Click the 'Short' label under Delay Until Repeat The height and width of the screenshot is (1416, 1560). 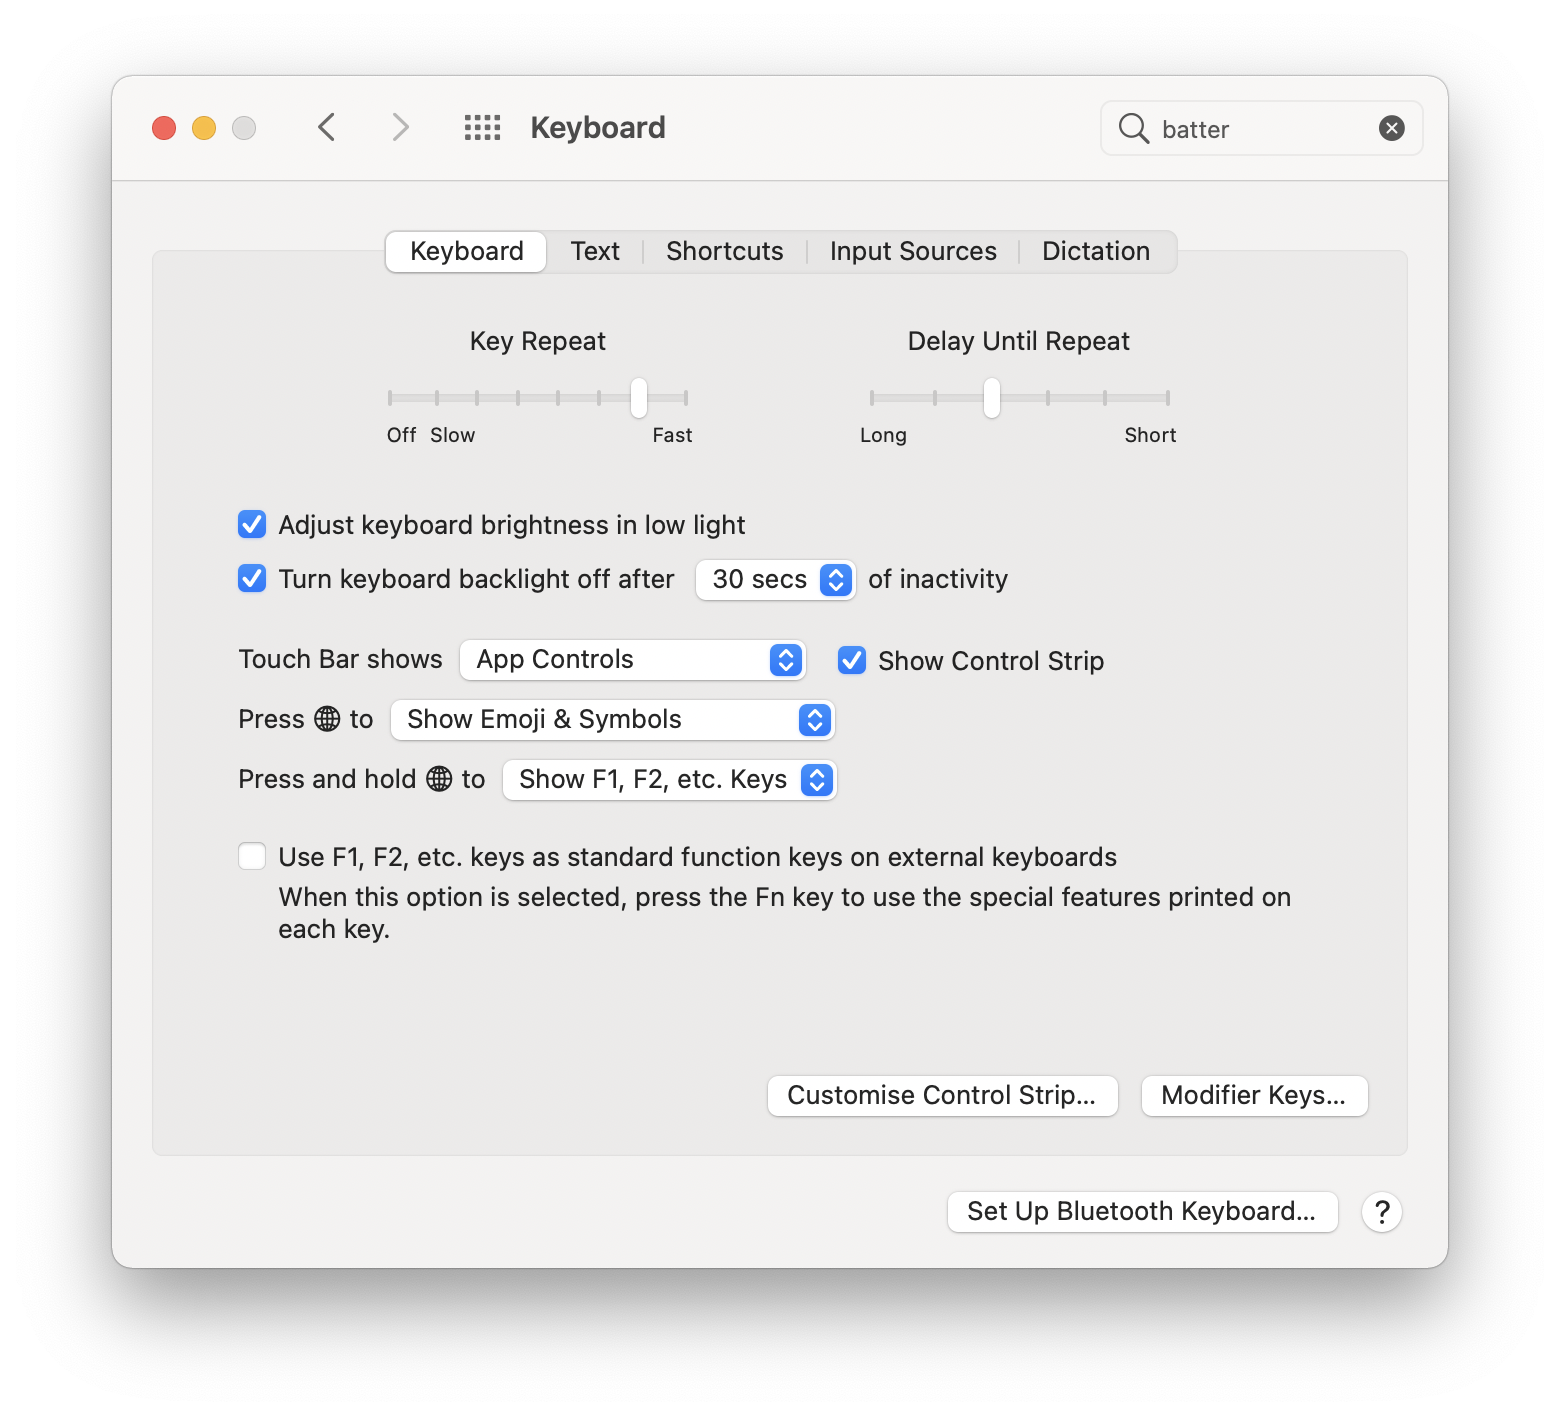[1150, 435]
